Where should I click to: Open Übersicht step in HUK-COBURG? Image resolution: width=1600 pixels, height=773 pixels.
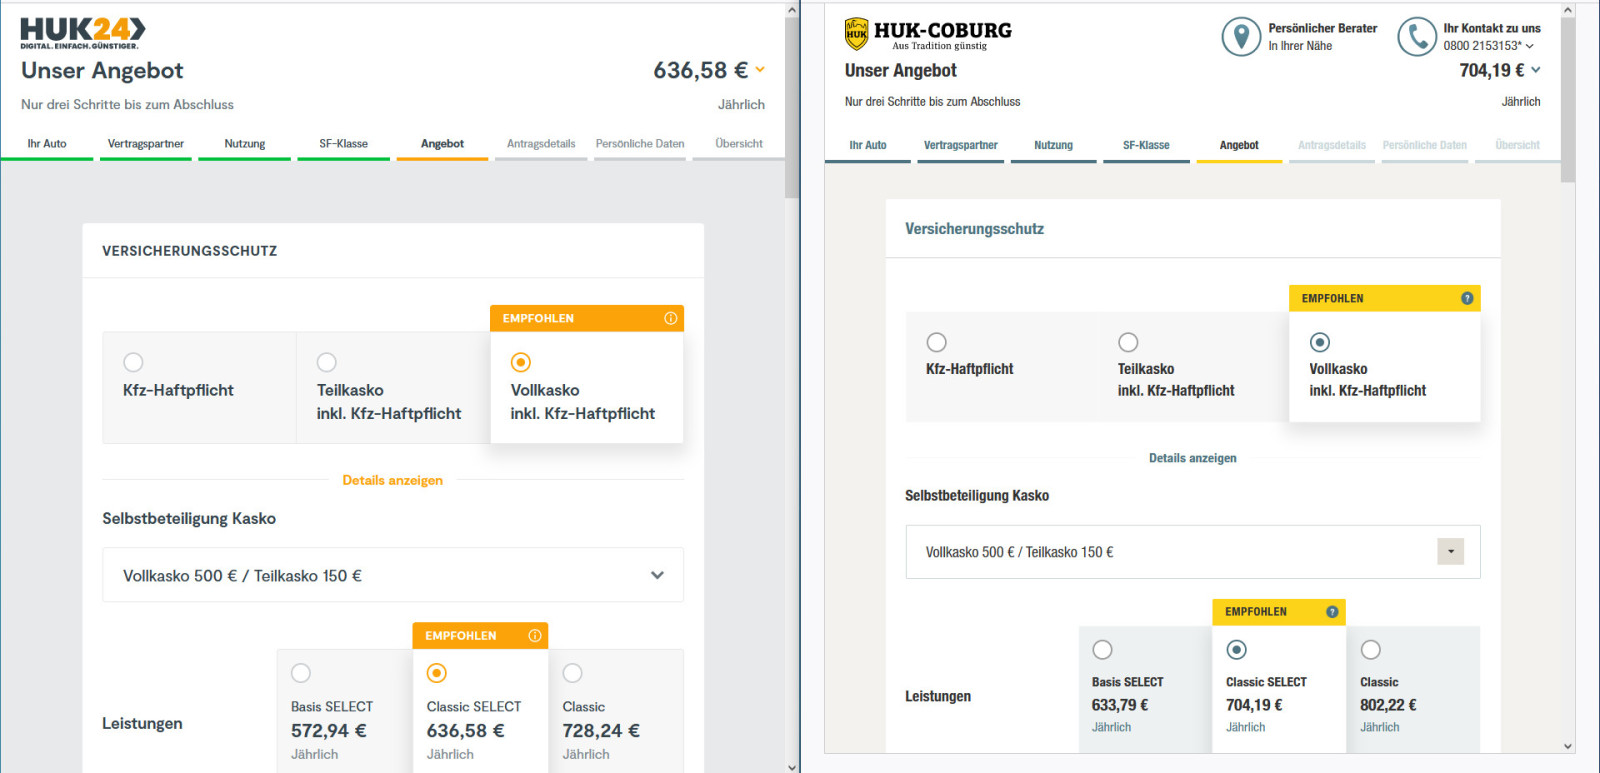(1517, 145)
